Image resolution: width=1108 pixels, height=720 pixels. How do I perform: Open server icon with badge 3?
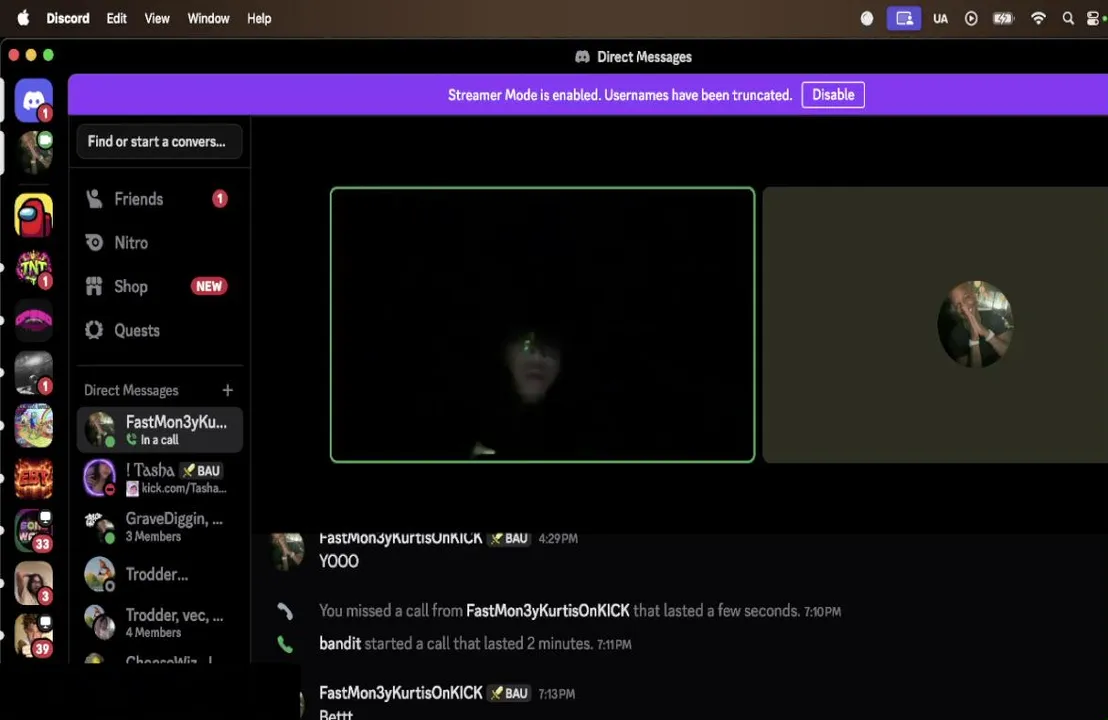point(33,583)
